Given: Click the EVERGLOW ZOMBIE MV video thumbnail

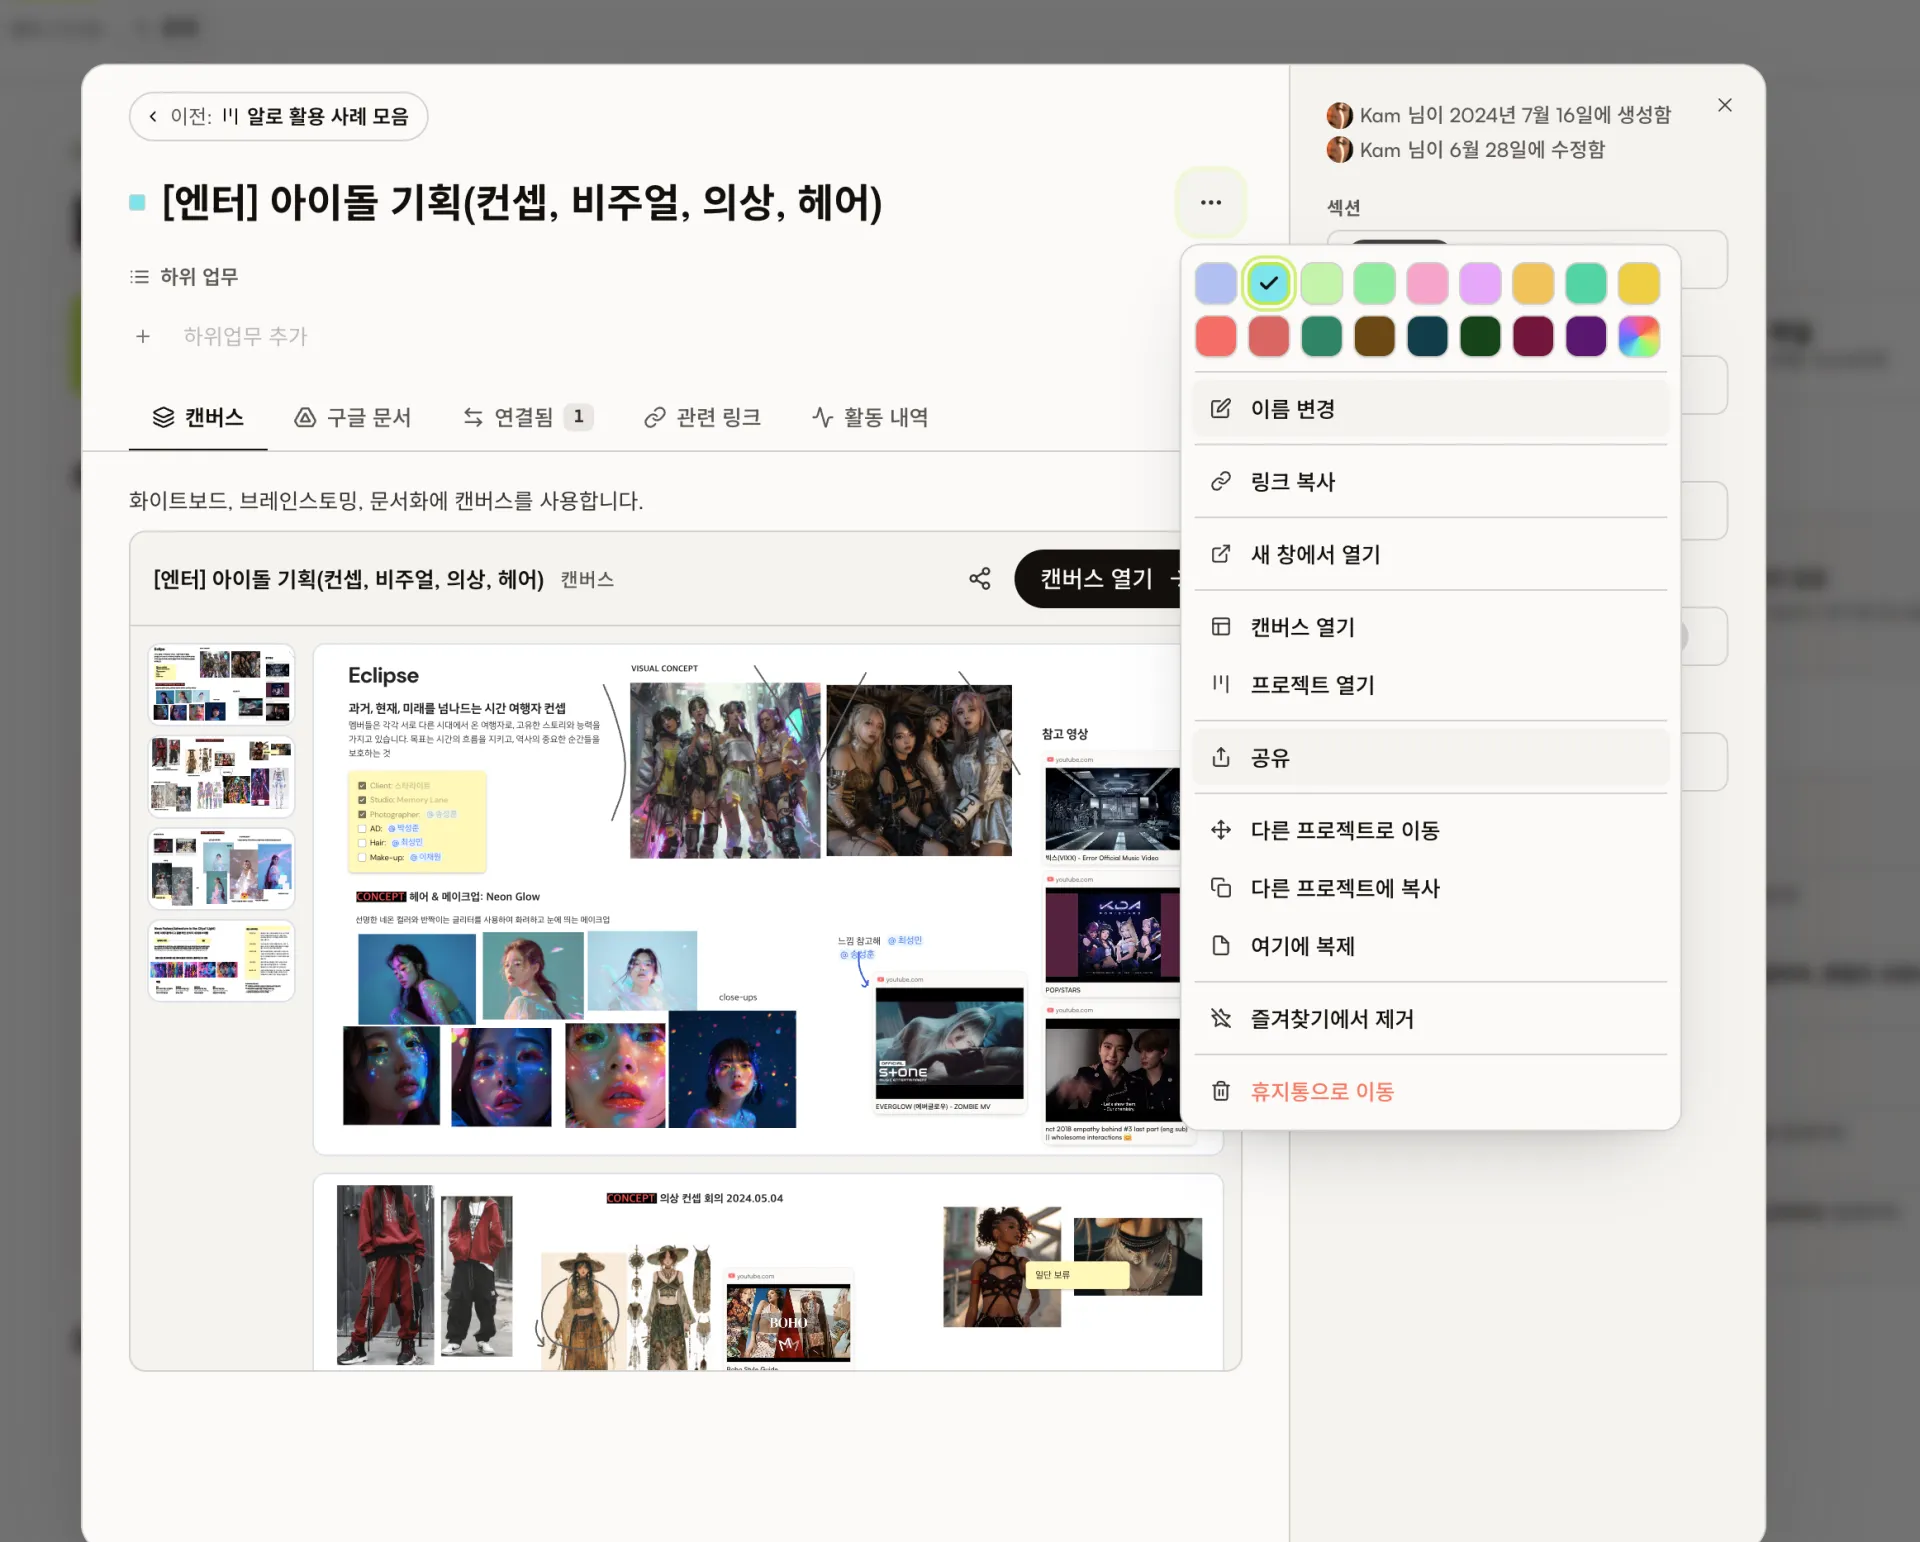Looking at the screenshot, I should coord(949,1043).
